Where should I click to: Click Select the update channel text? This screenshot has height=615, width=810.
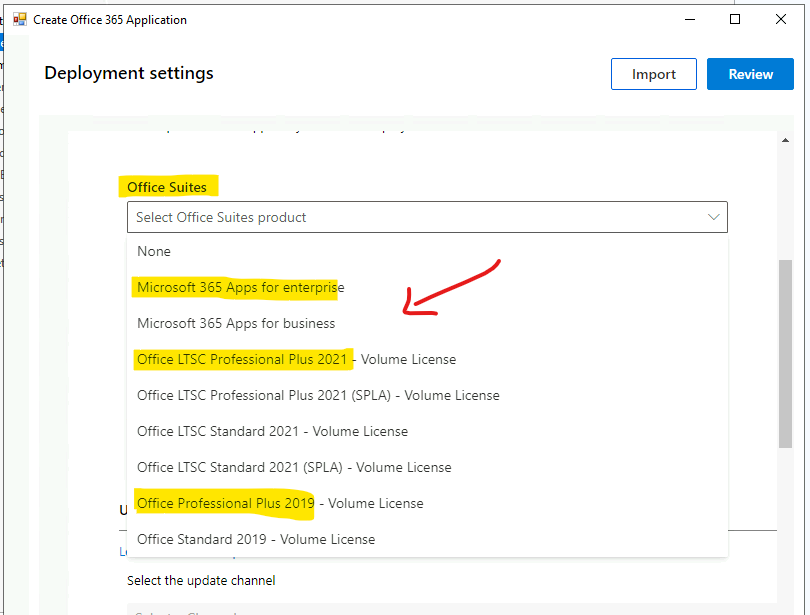[200, 580]
